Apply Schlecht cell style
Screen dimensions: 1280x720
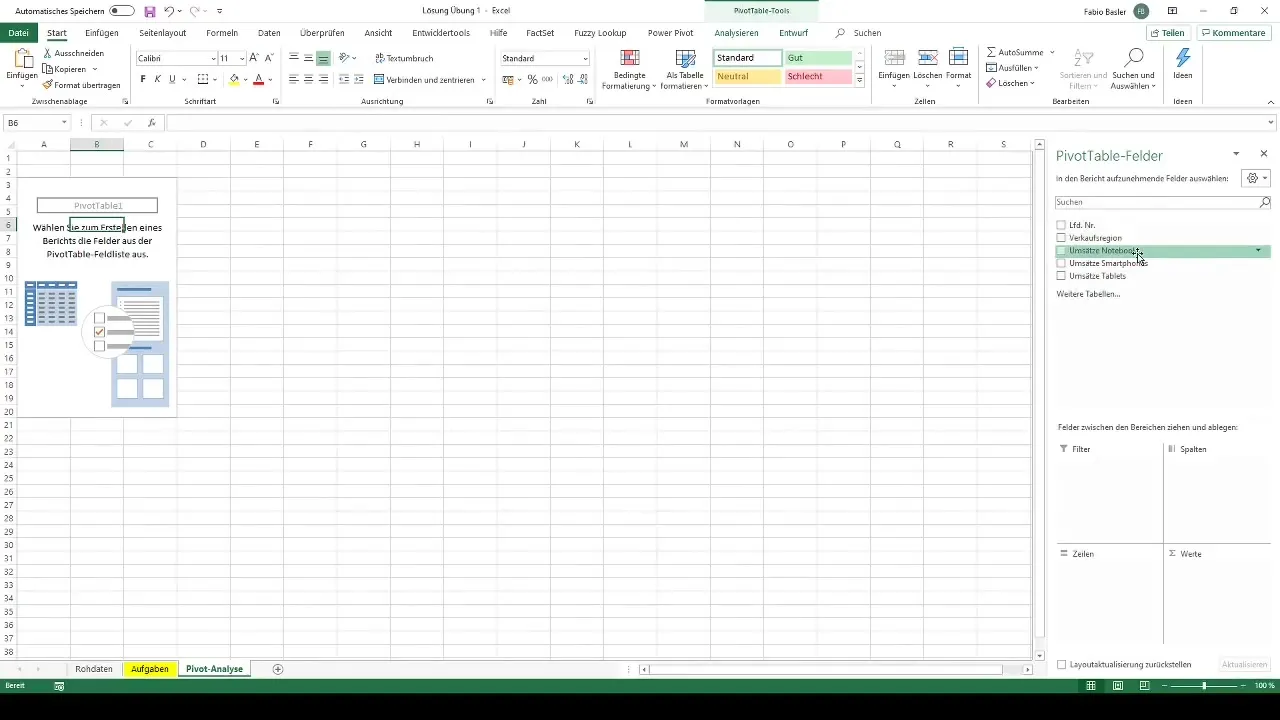coord(818,76)
